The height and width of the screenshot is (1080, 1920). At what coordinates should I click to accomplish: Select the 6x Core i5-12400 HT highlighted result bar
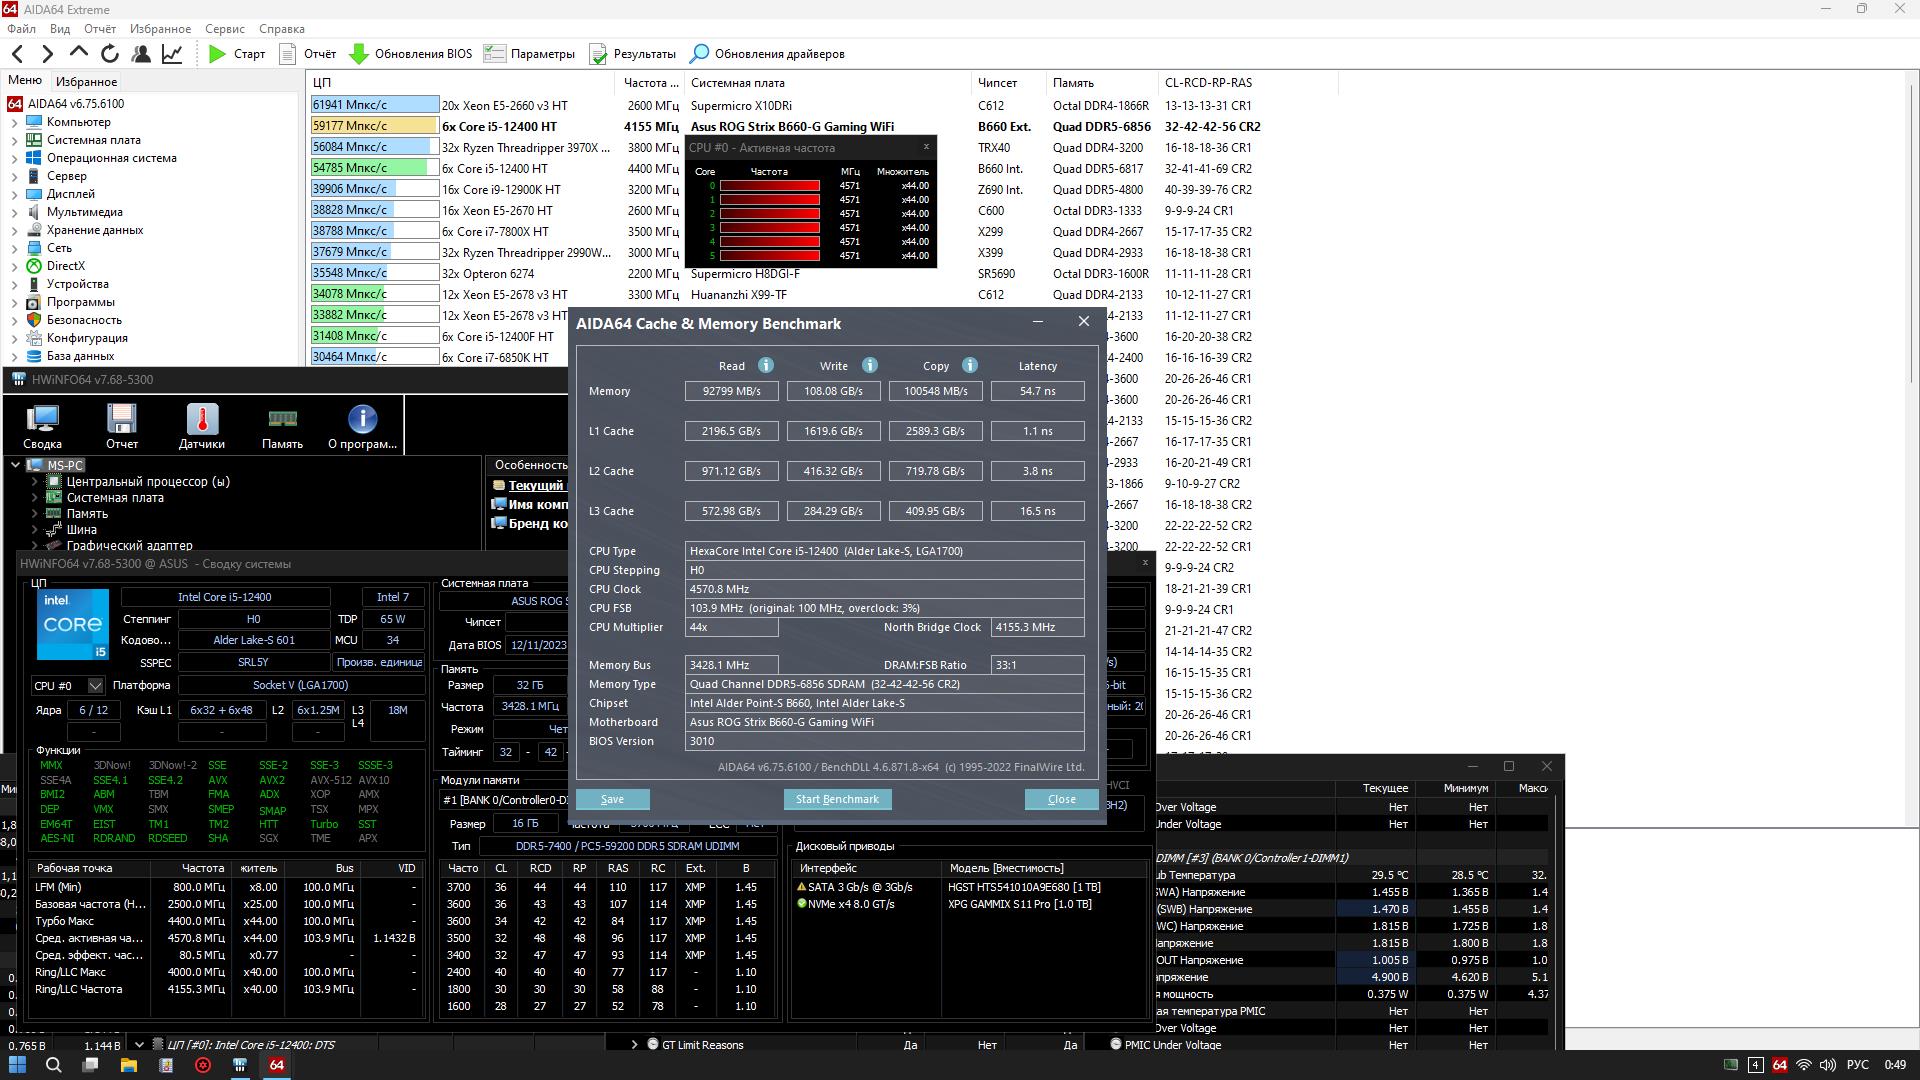tap(374, 127)
